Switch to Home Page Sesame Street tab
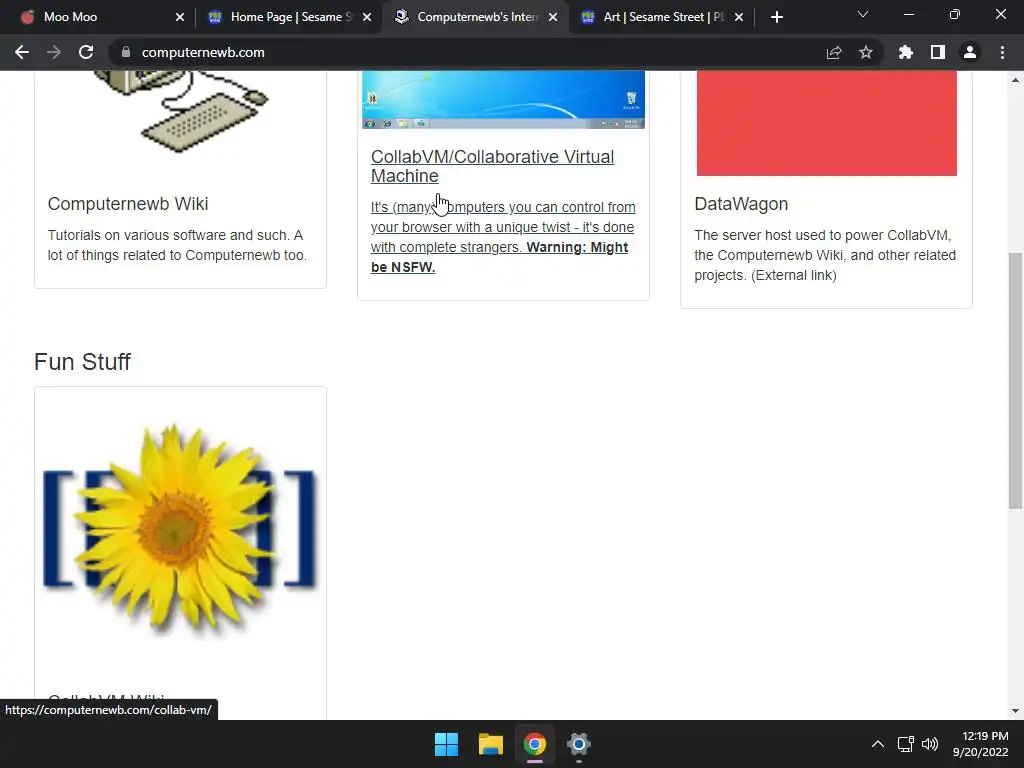Screen dimensions: 1024x768 (x=287, y=17)
